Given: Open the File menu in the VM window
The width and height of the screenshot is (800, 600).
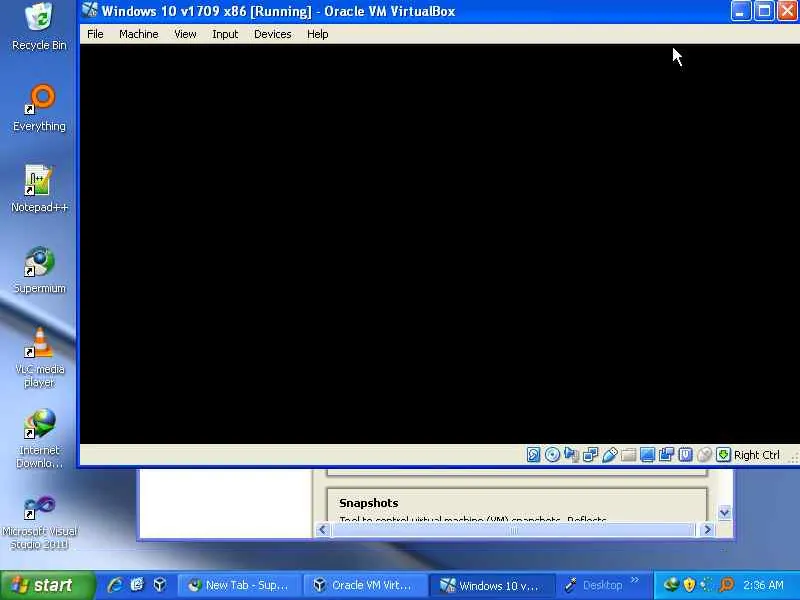Looking at the screenshot, I should (x=95, y=34).
